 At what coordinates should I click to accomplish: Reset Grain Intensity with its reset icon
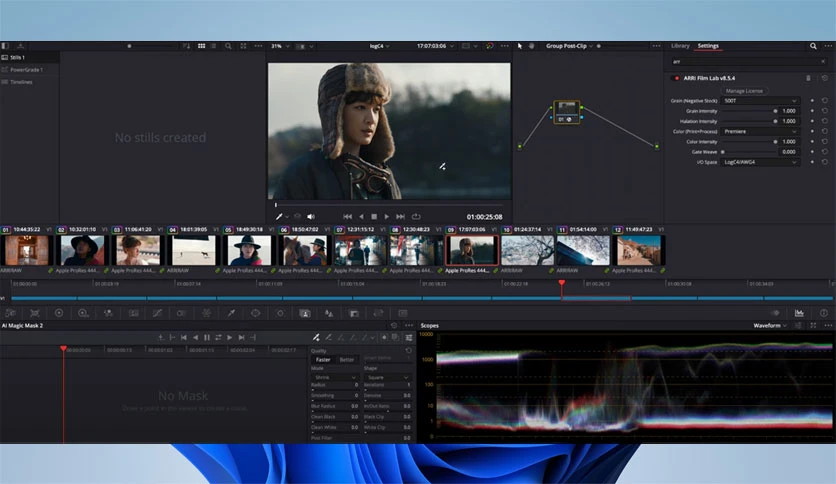click(825, 111)
